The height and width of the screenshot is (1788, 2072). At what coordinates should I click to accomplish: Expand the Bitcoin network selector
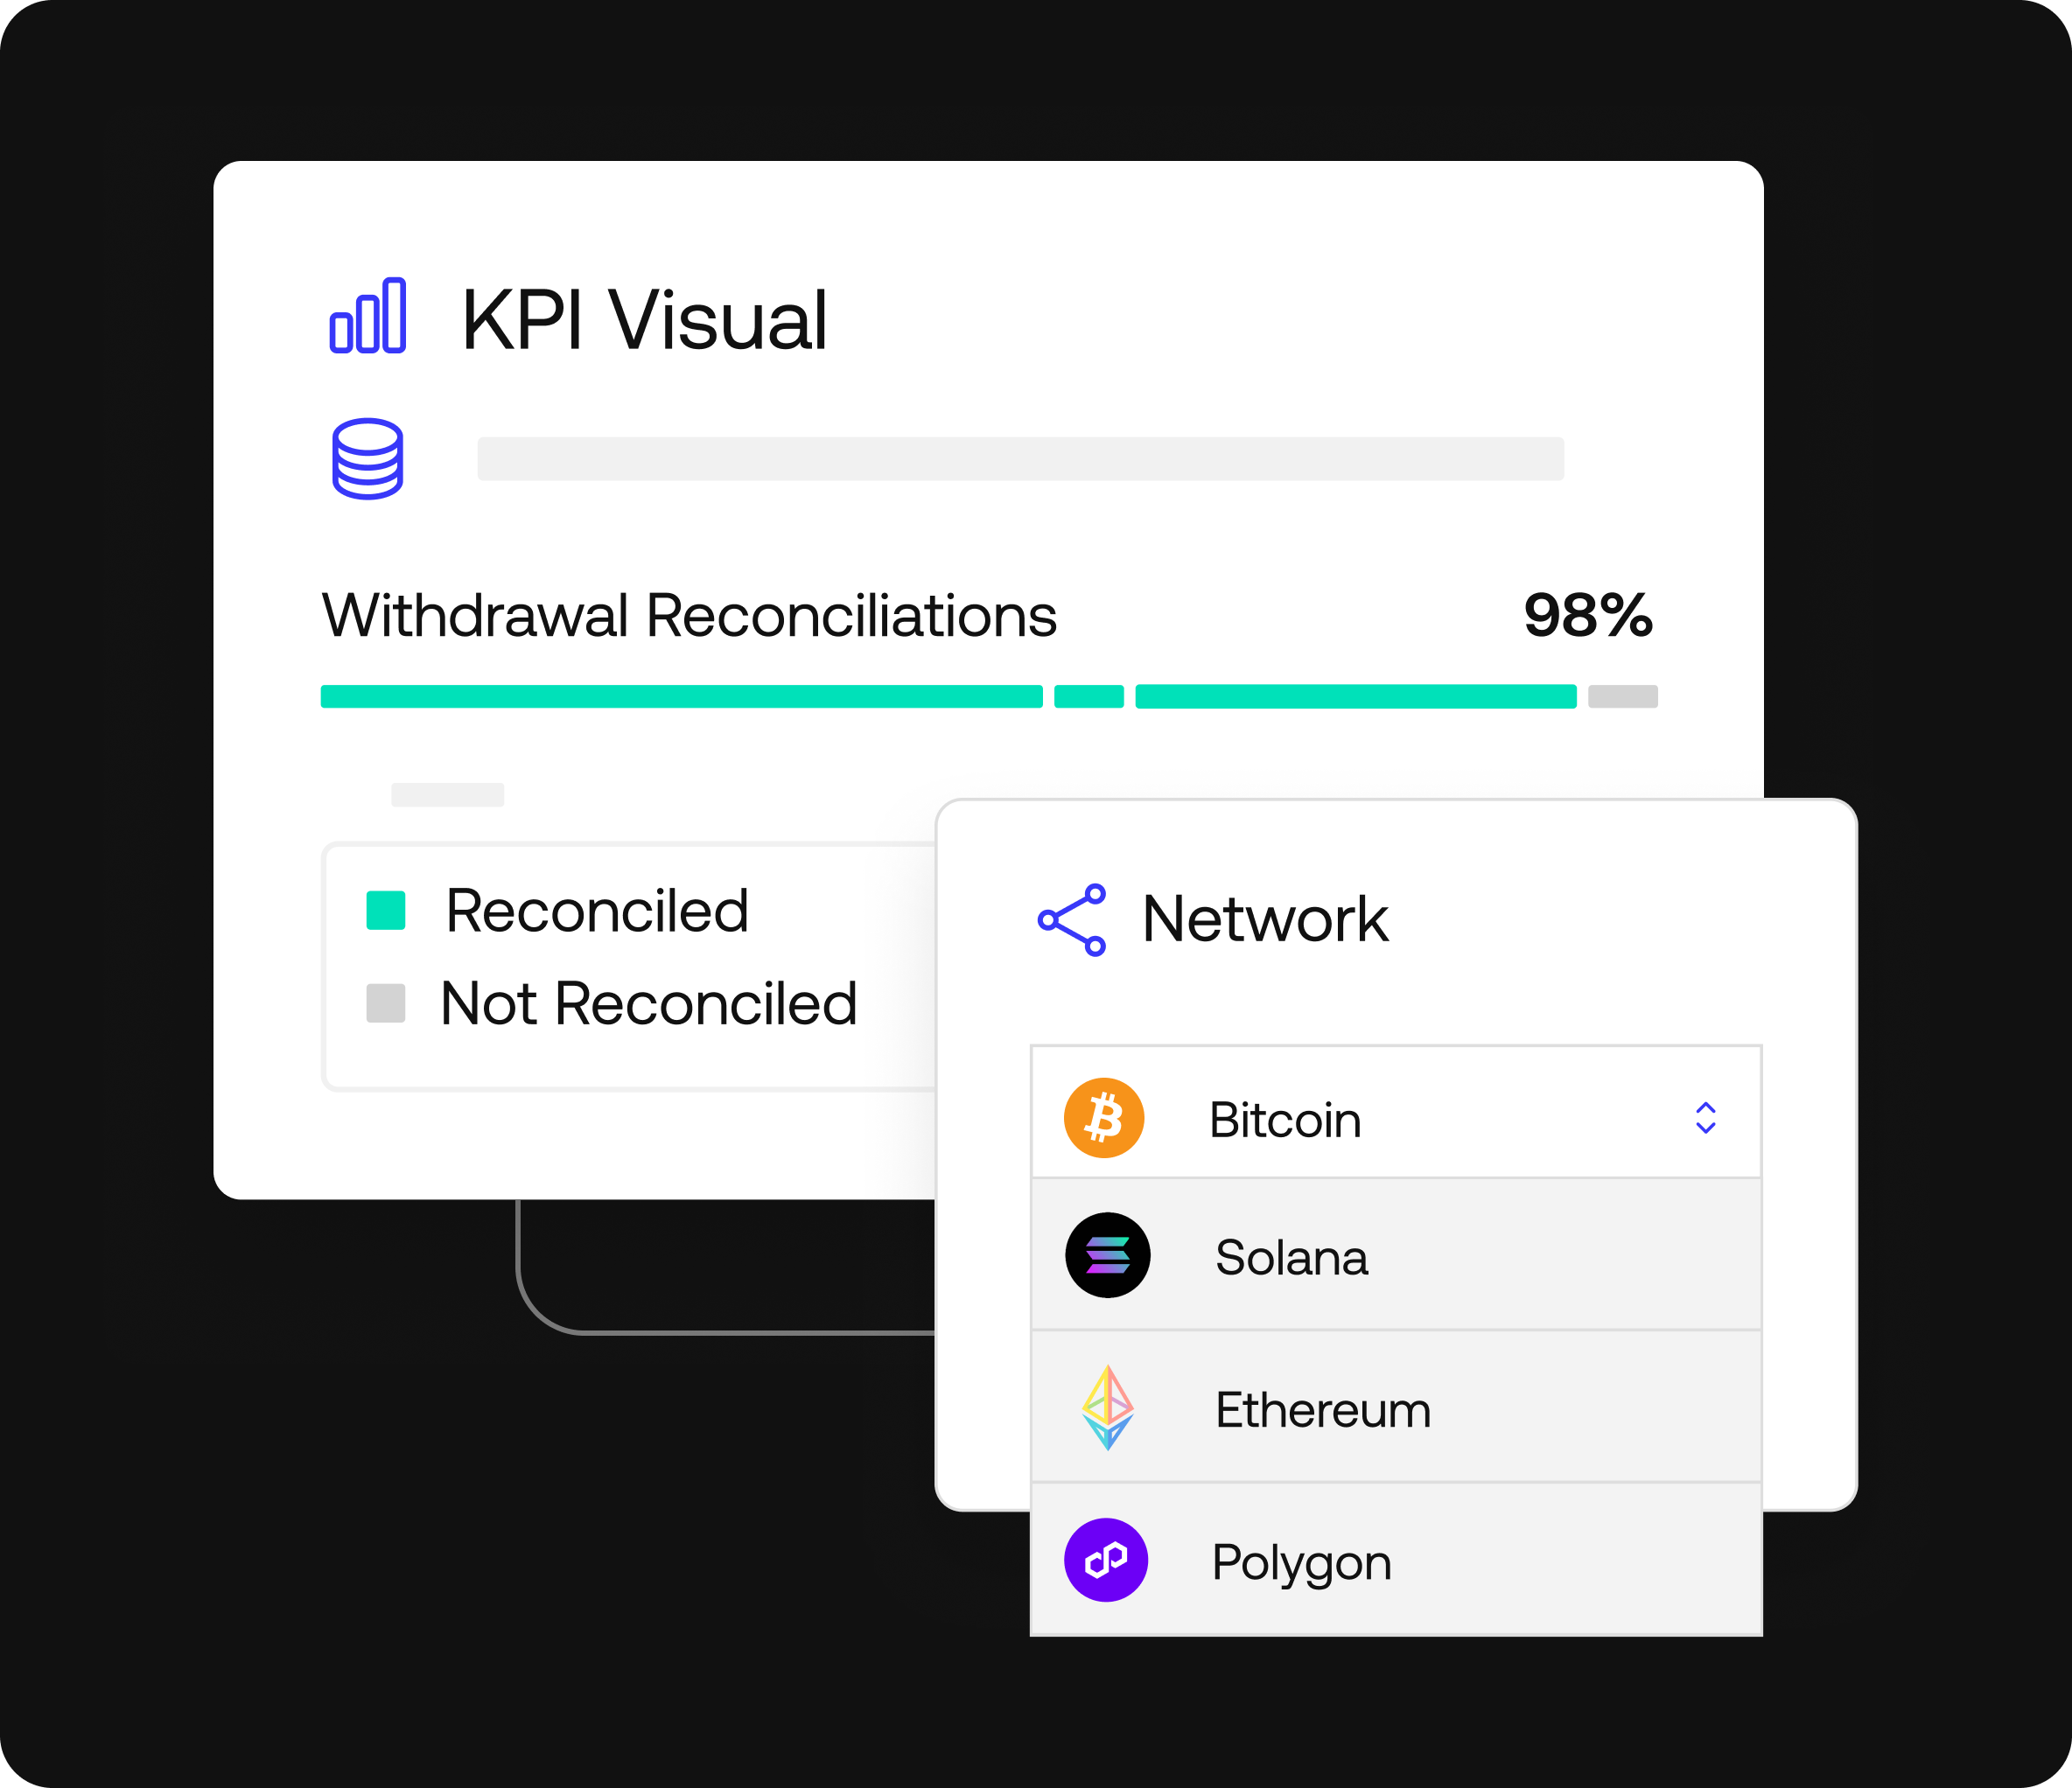pos(1396,1112)
